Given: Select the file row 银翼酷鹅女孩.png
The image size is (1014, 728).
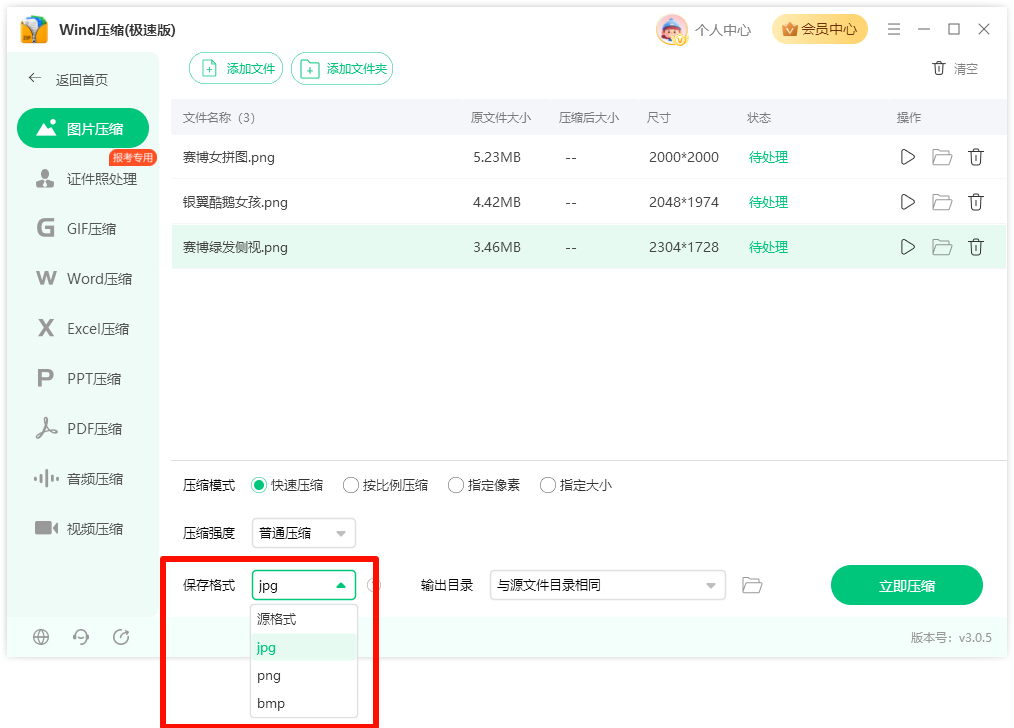Looking at the screenshot, I should (588, 202).
